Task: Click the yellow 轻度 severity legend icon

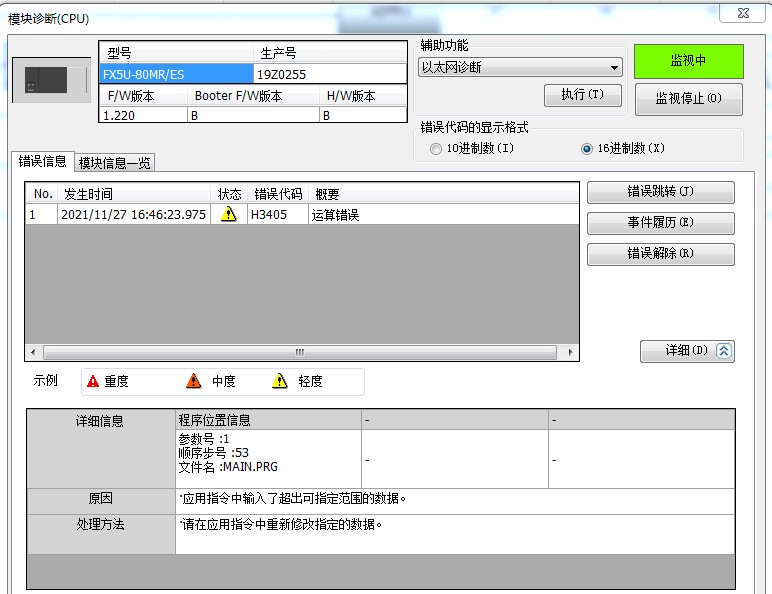Action: [x=280, y=381]
